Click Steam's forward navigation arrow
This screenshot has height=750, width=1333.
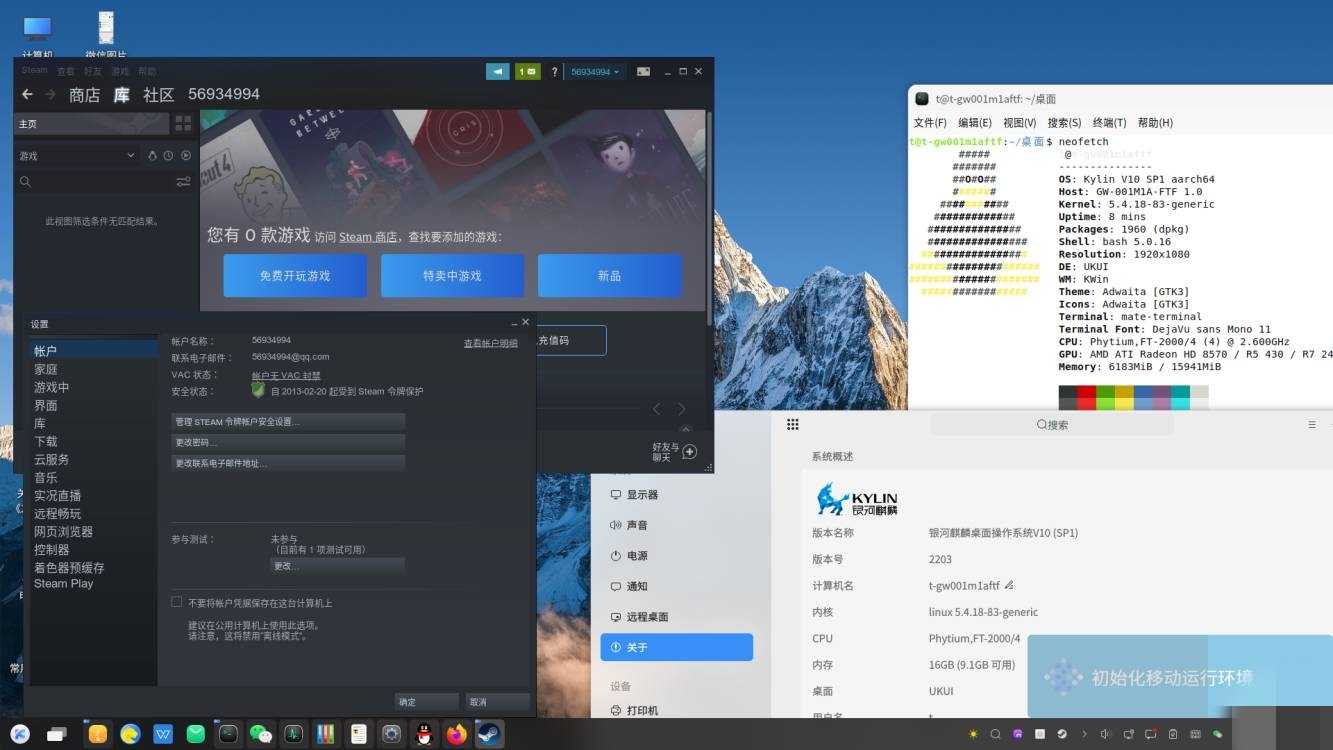[x=50, y=94]
